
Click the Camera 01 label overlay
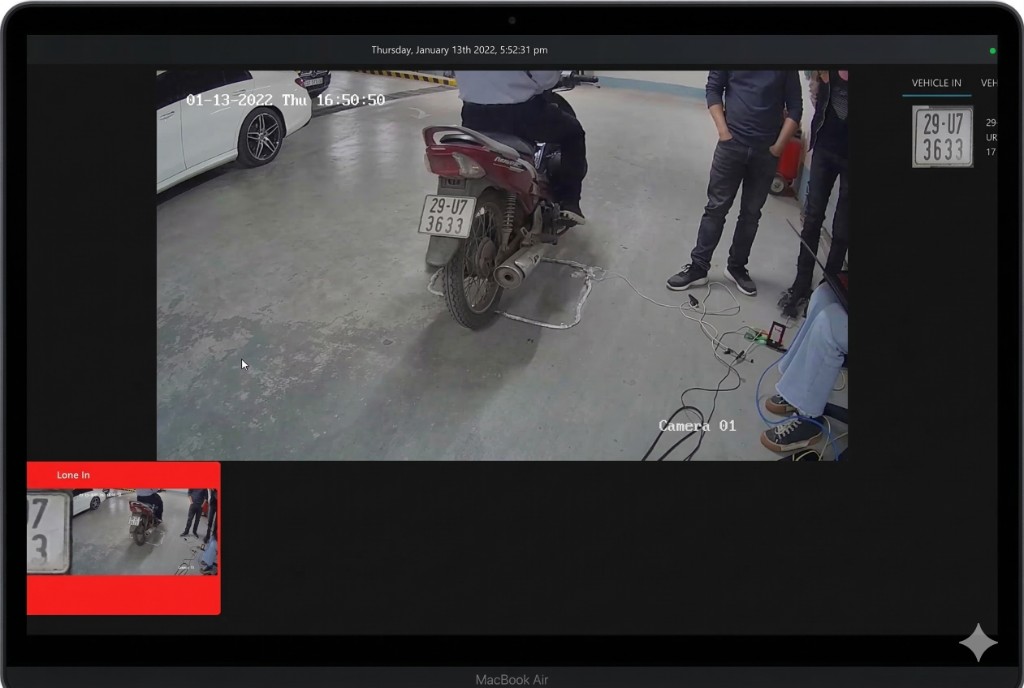click(697, 426)
